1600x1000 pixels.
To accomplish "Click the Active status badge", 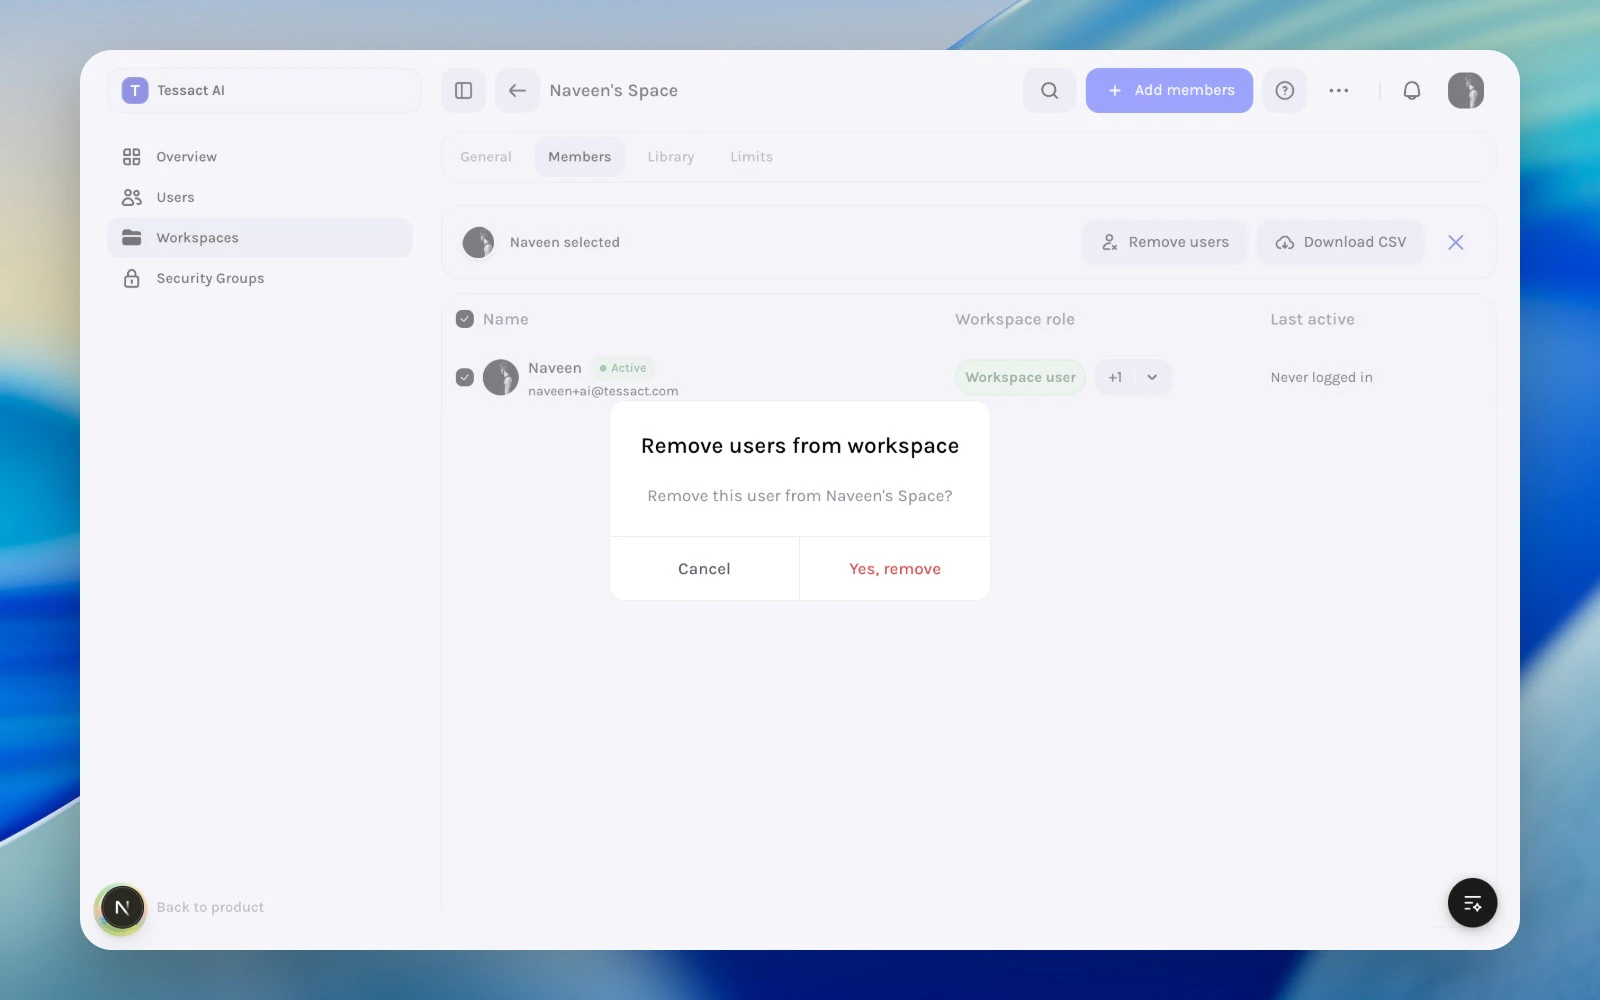I will point(623,368).
